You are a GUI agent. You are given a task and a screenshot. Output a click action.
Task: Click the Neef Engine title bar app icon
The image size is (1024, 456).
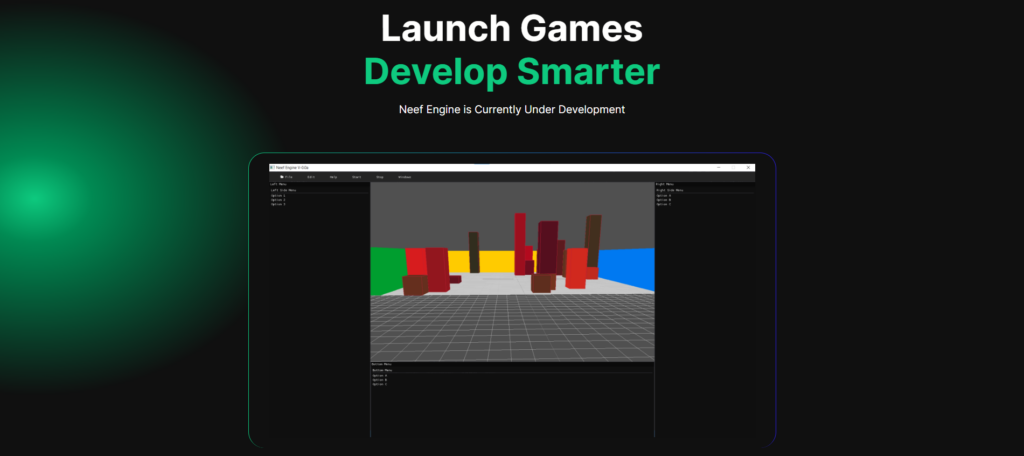[x=272, y=168]
